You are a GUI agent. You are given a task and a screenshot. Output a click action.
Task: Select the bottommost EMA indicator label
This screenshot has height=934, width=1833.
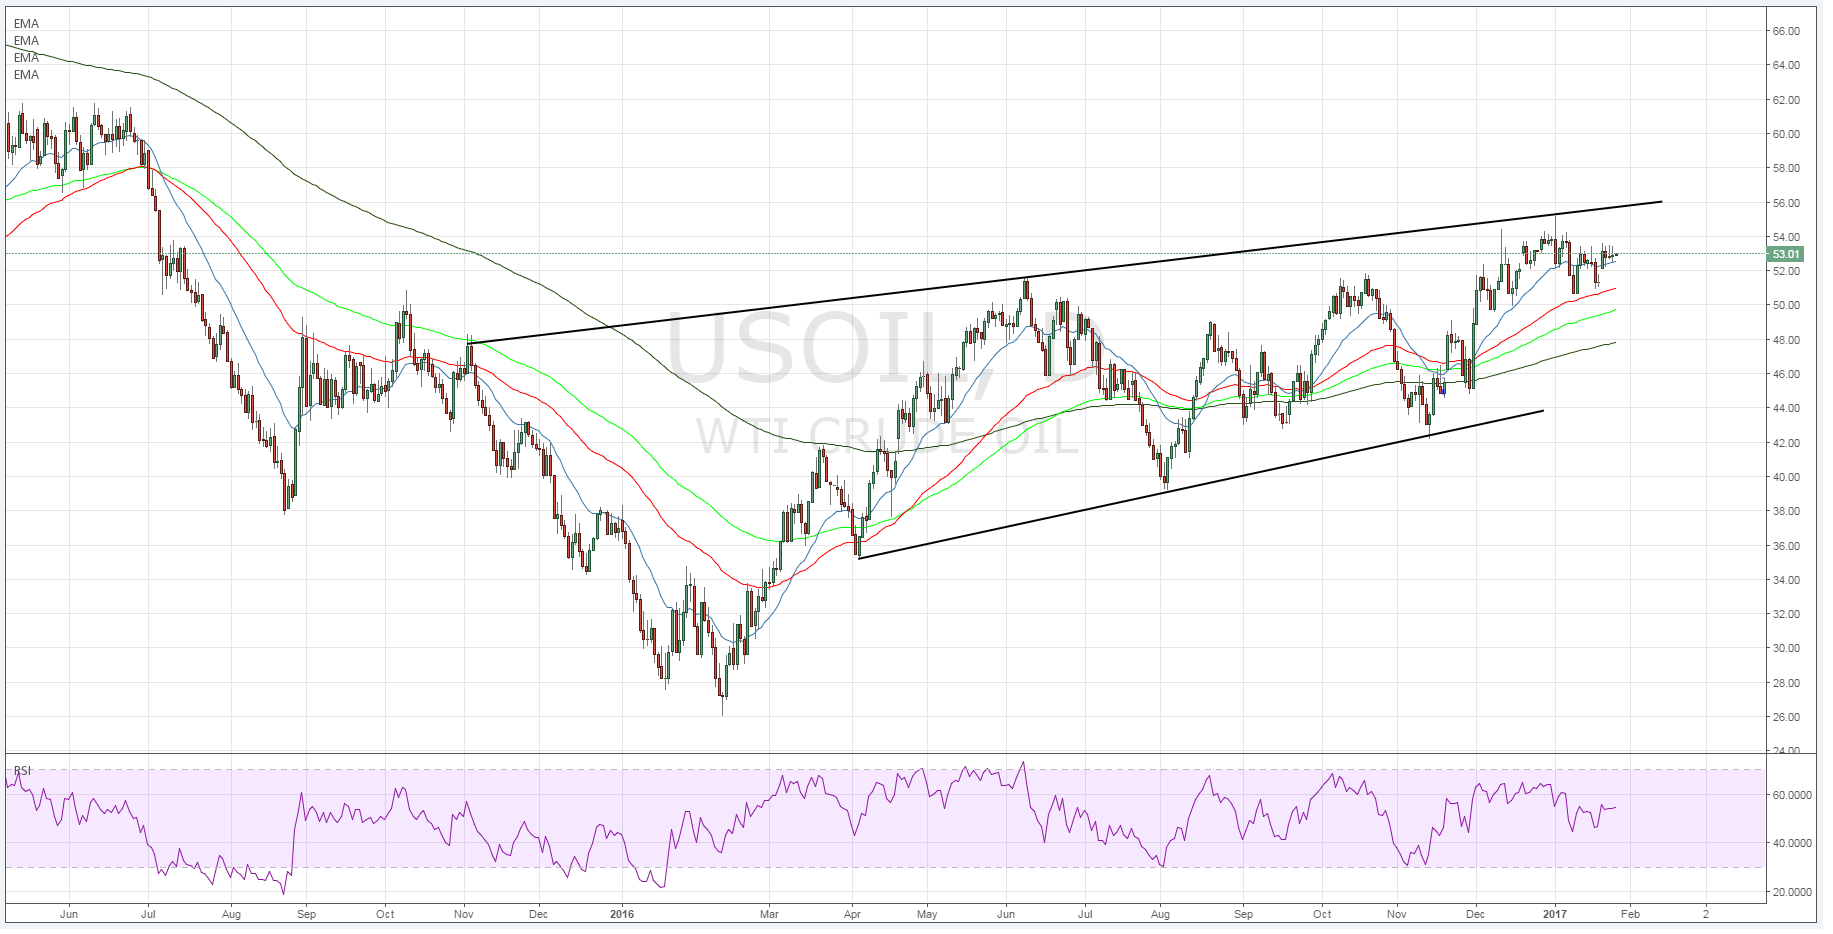pyautogui.click(x=27, y=75)
